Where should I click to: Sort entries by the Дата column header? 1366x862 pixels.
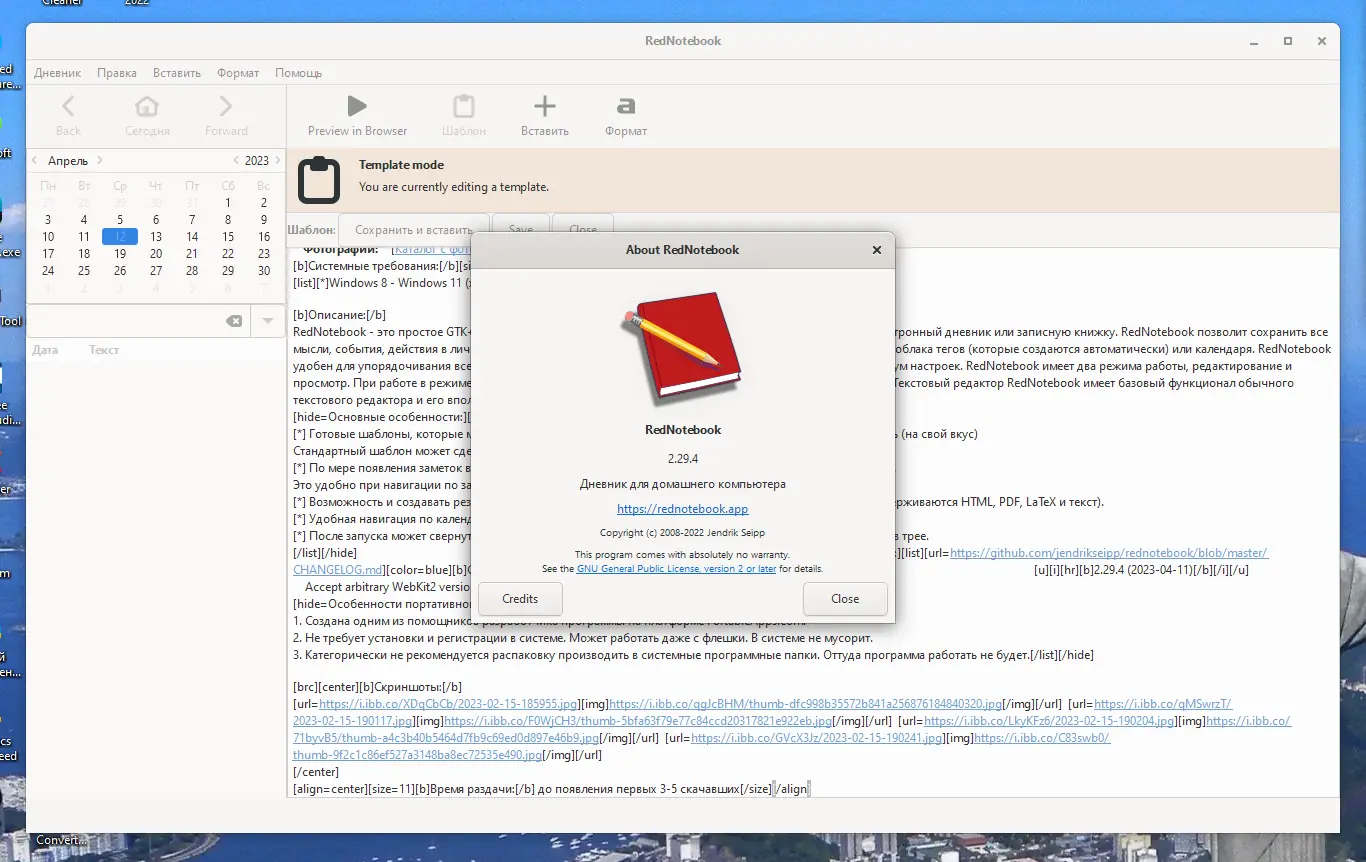point(45,350)
